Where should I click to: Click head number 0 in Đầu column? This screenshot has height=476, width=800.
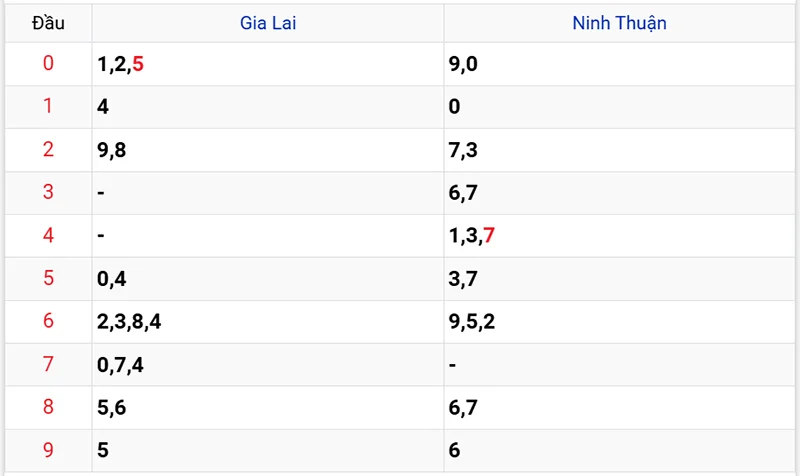48,65
